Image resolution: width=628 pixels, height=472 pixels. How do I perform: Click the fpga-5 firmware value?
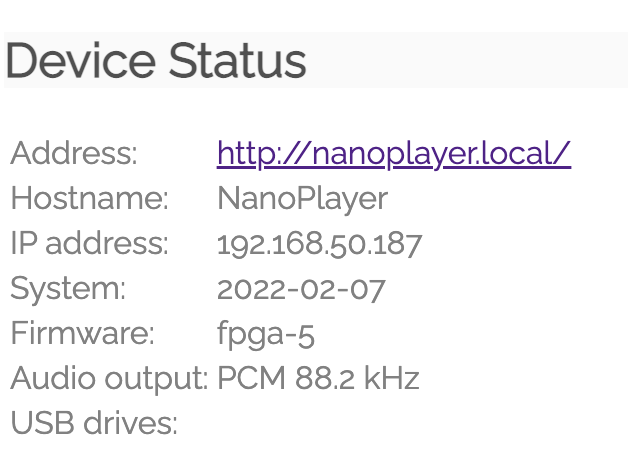(x=266, y=334)
